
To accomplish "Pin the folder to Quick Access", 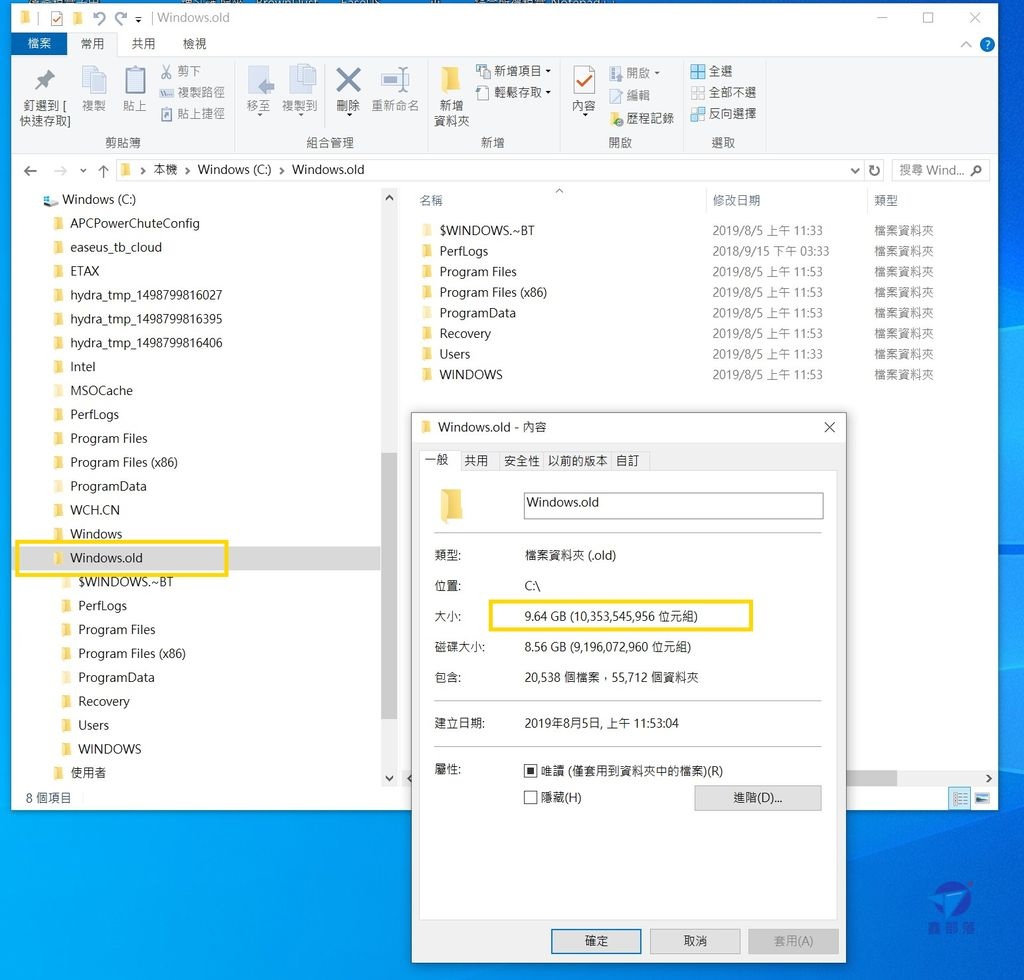I will pyautogui.click(x=44, y=96).
